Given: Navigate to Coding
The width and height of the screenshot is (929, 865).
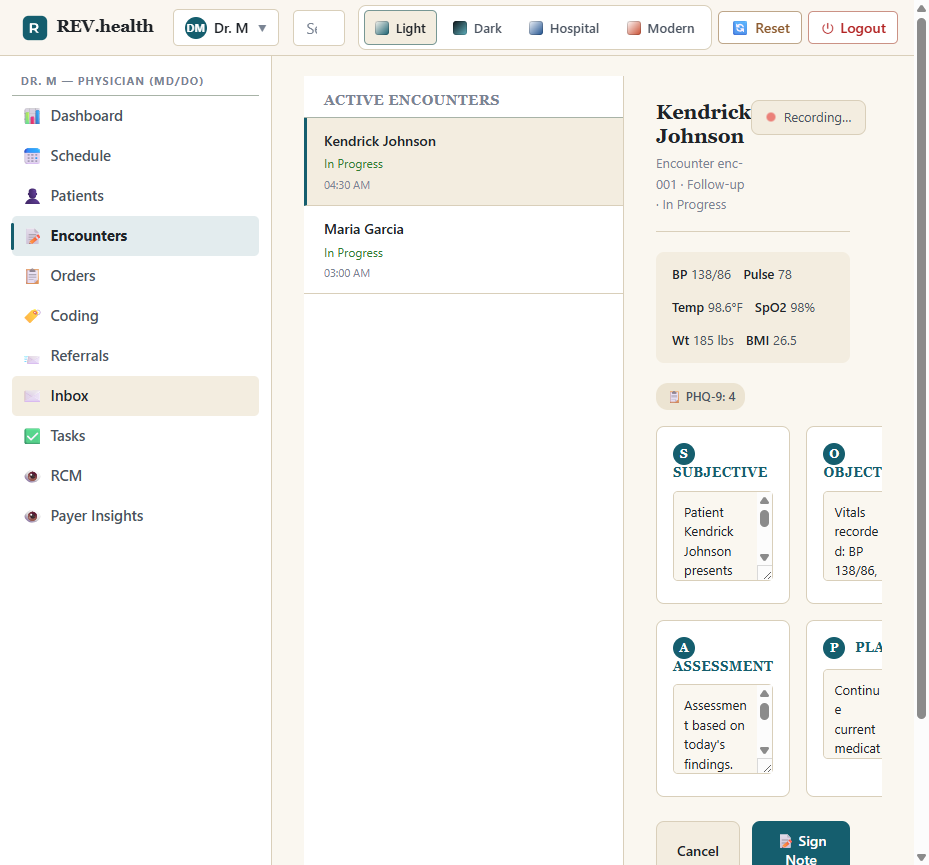Looking at the screenshot, I should [135, 316].
